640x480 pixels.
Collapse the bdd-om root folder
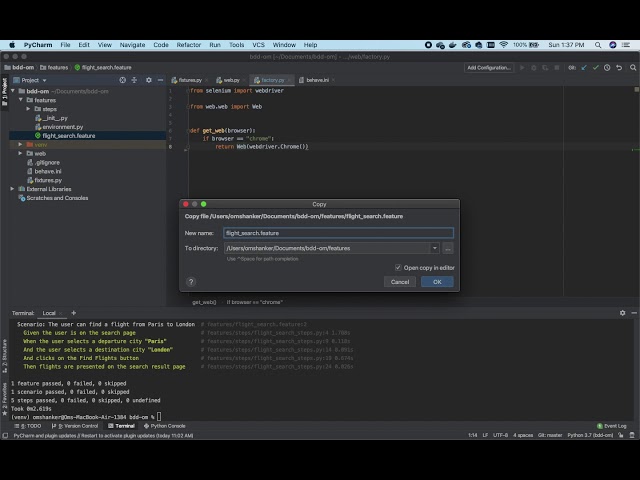click(x=13, y=91)
